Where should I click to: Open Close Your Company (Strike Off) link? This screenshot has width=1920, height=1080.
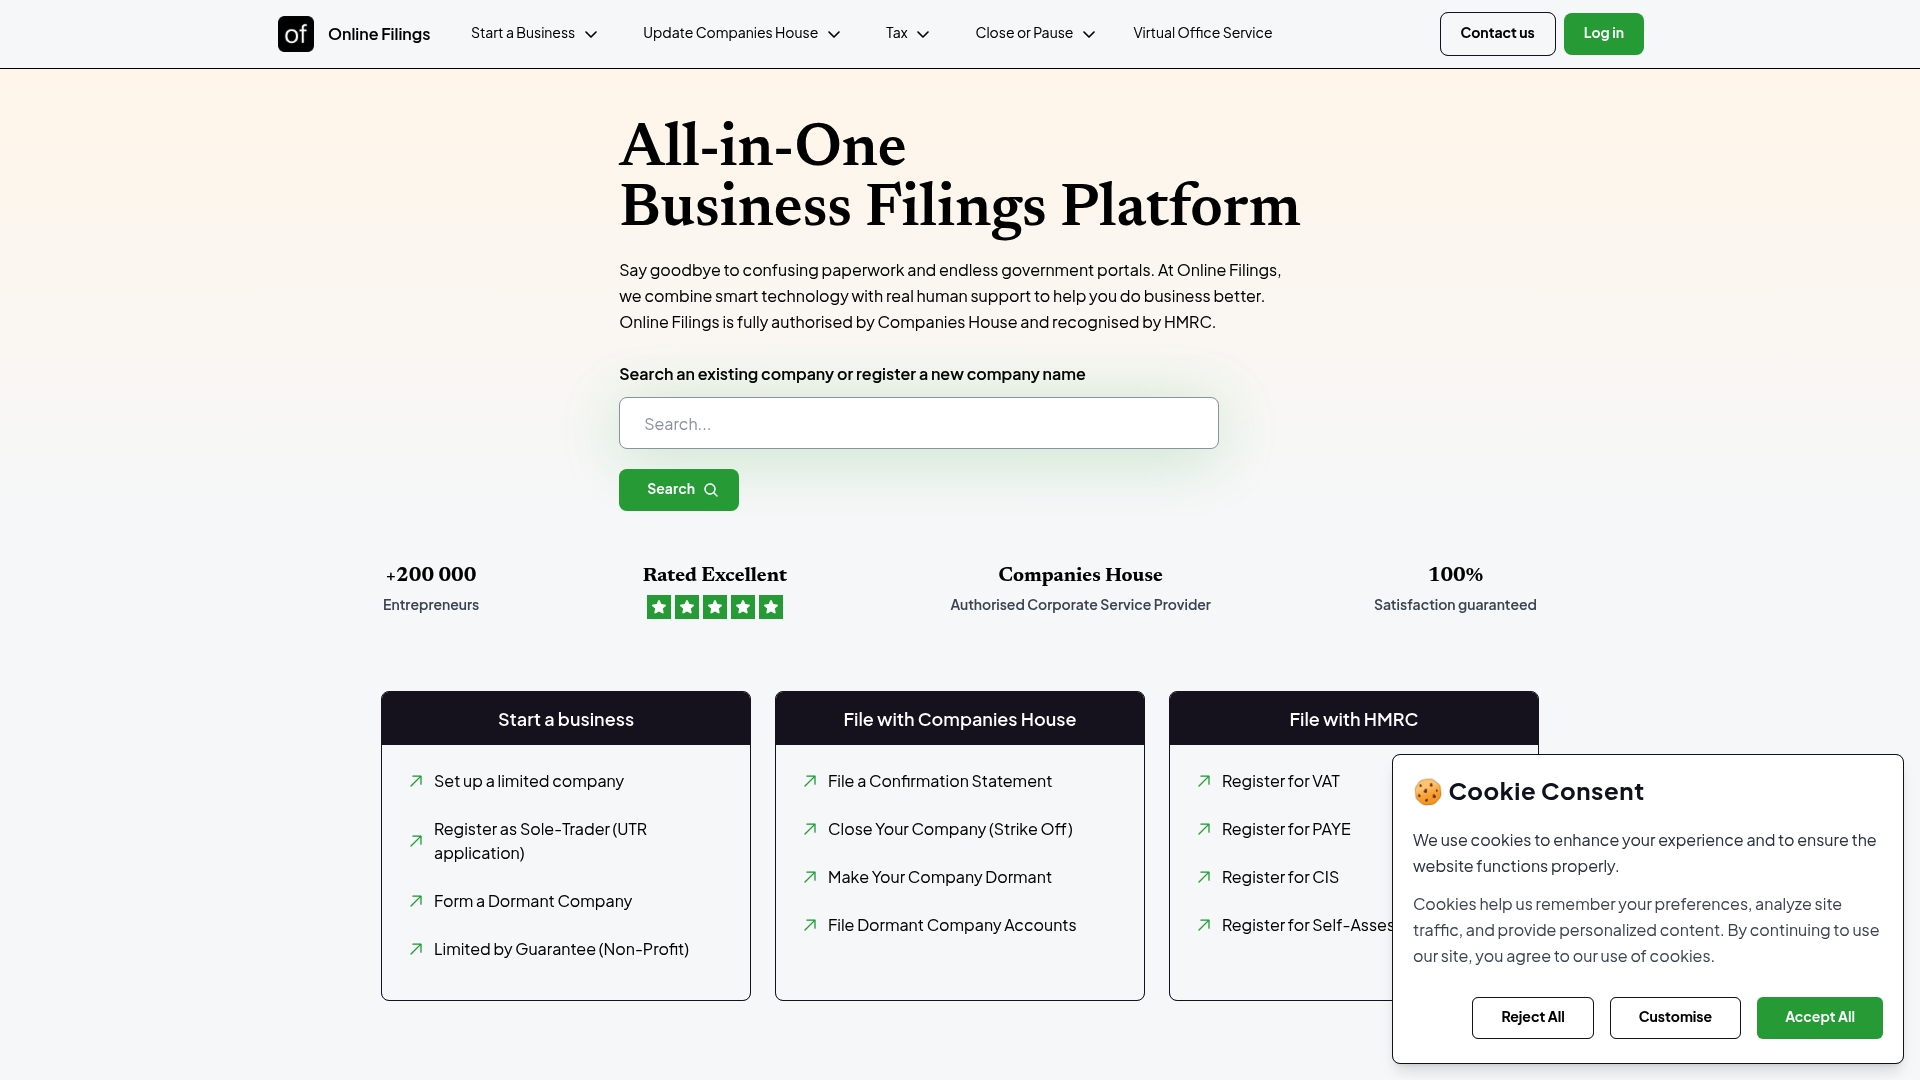pos(950,829)
